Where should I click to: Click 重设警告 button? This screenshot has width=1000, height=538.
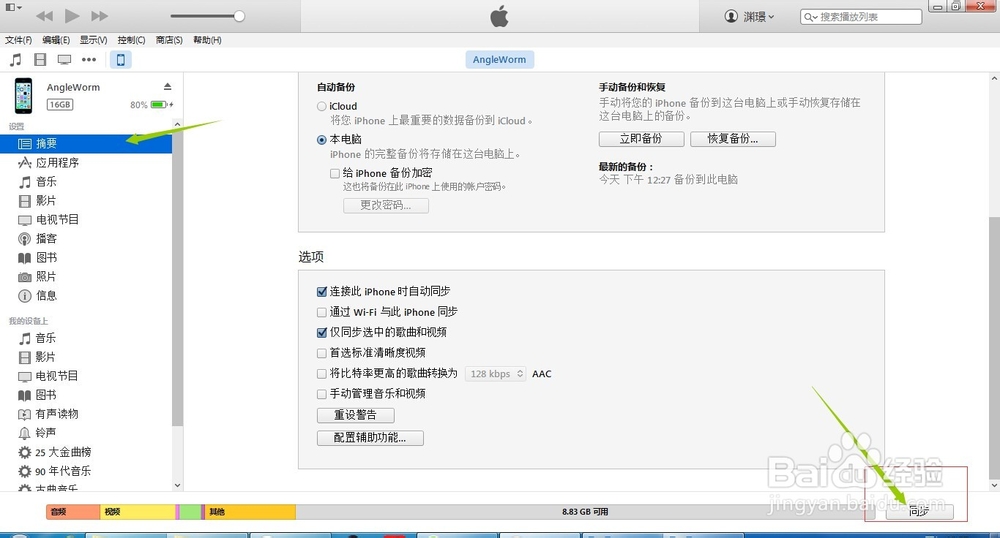356,415
